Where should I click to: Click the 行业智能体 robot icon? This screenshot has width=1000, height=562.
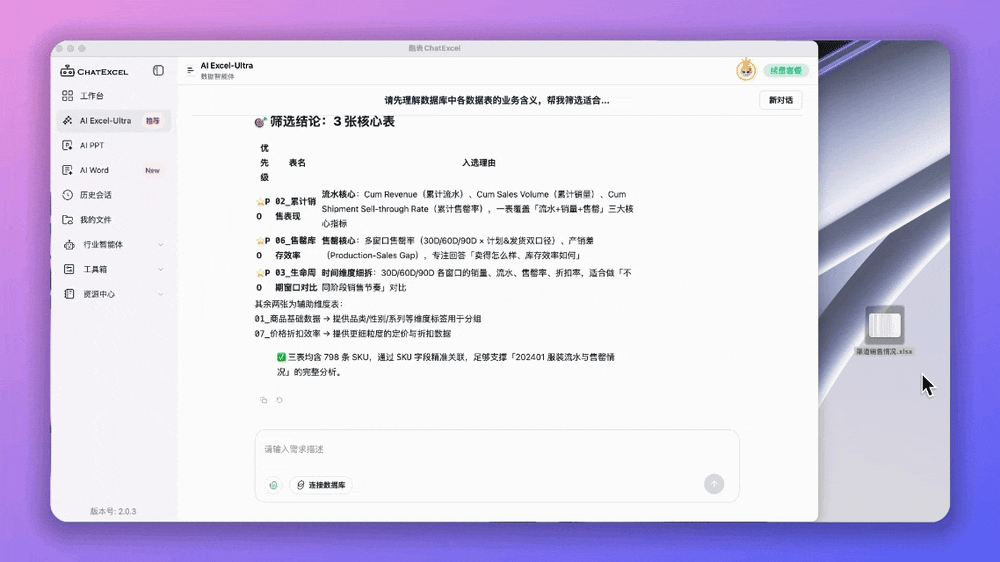coord(69,244)
